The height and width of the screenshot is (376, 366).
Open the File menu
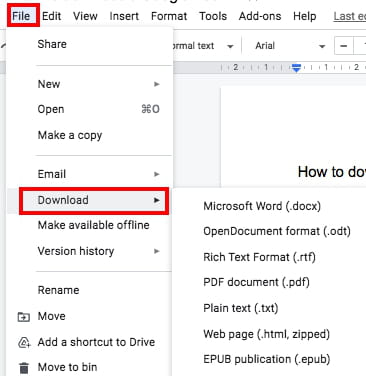click(x=21, y=16)
